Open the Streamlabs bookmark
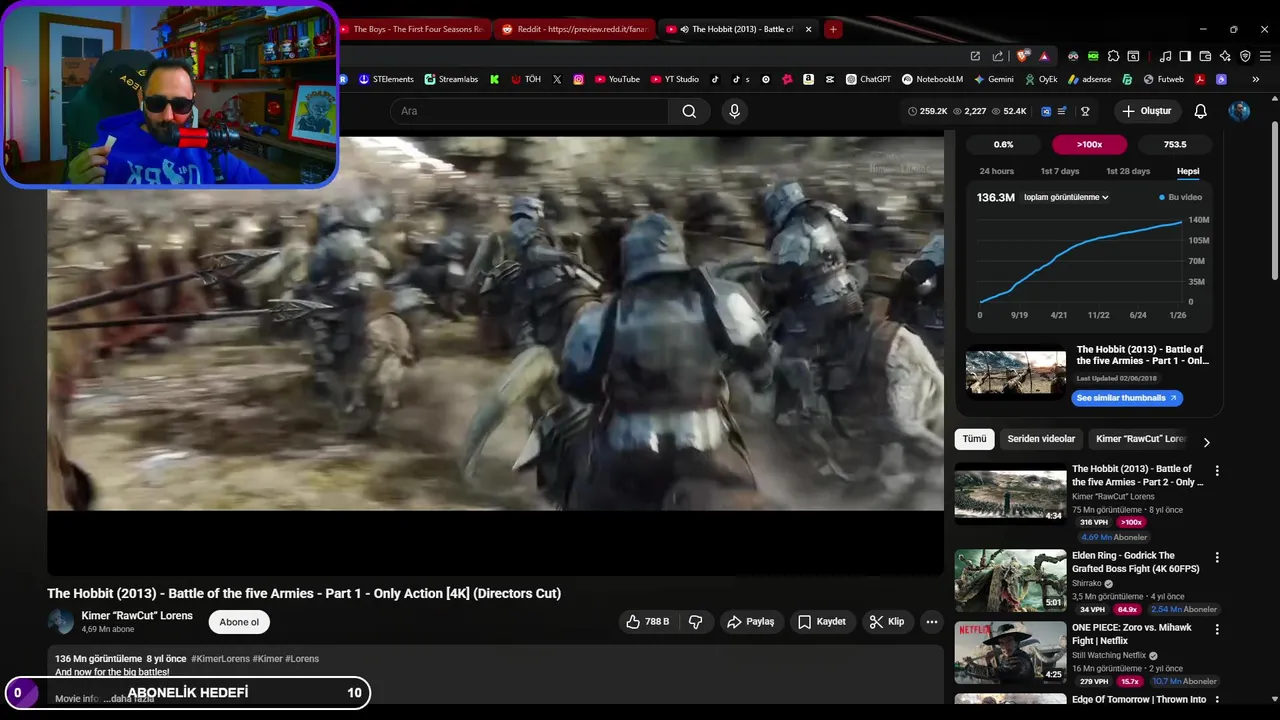 coord(451,79)
